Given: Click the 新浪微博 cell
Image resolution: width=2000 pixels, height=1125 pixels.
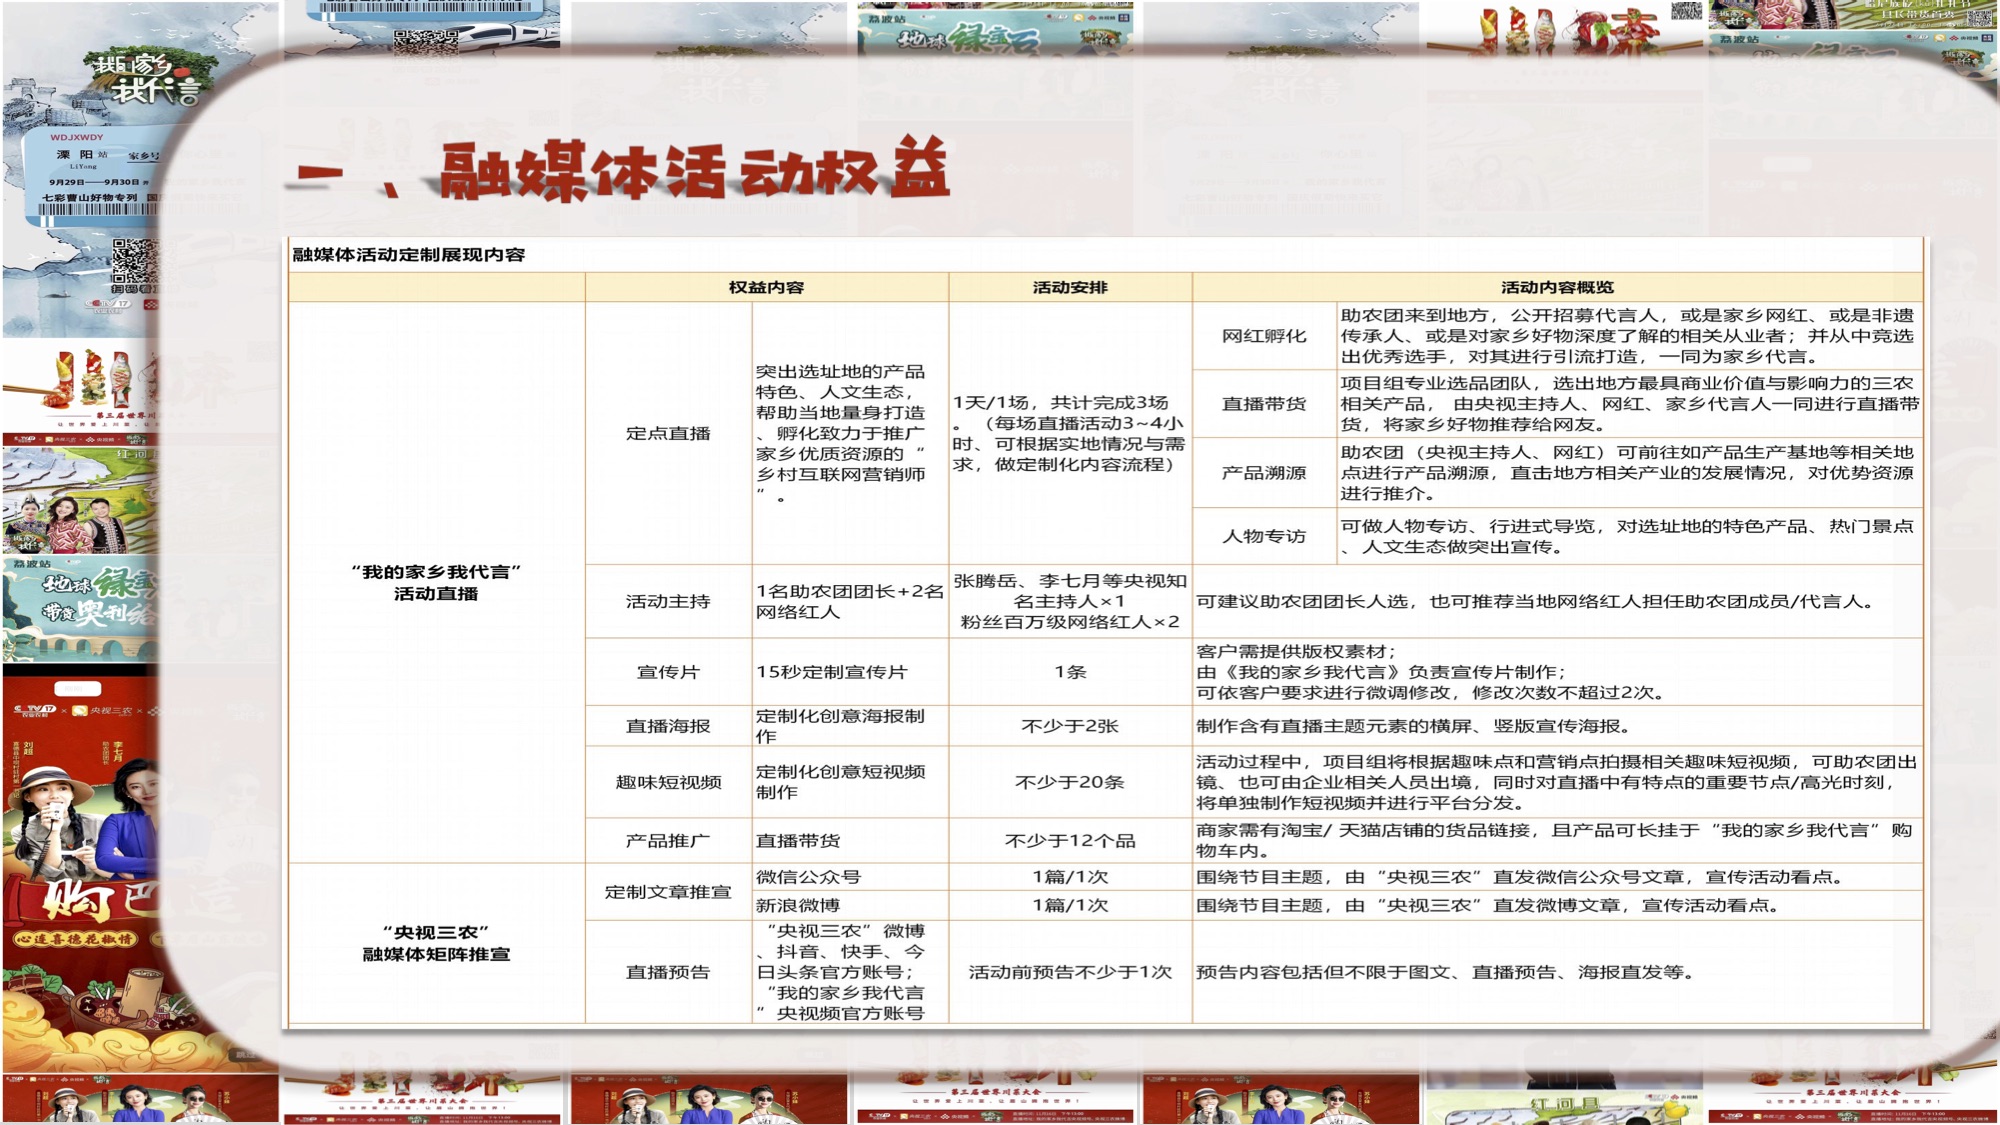Looking at the screenshot, I should pyautogui.click(x=798, y=905).
